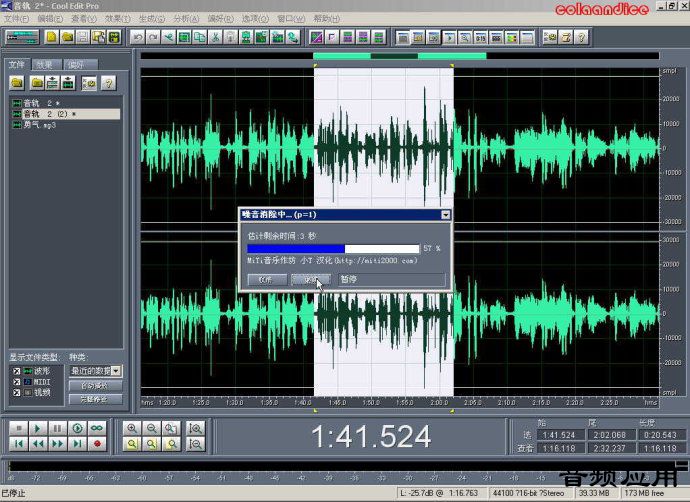Jump to end with the skip-forward button
The width and height of the screenshot is (690, 502).
pos(77,443)
